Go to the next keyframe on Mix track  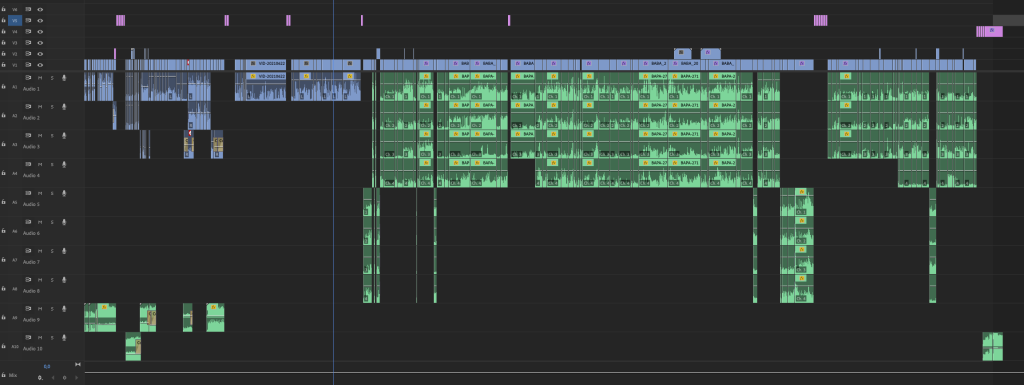tap(76, 378)
